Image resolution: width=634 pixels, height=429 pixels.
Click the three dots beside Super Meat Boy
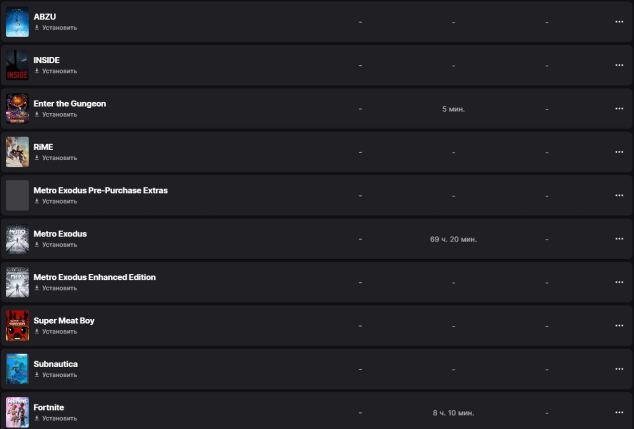pyautogui.click(x=619, y=325)
